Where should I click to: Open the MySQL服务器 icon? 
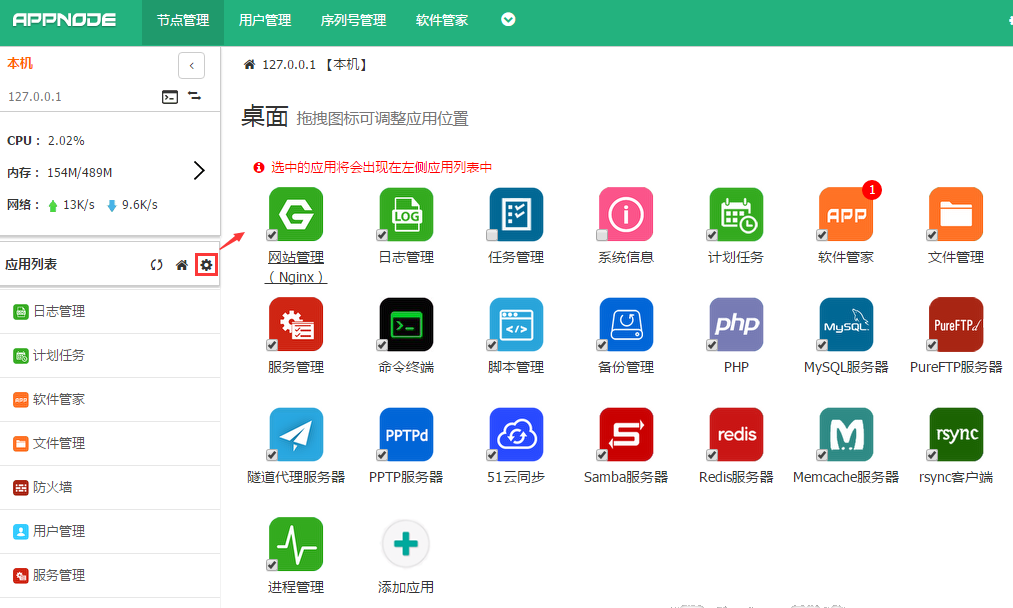[x=846, y=324]
